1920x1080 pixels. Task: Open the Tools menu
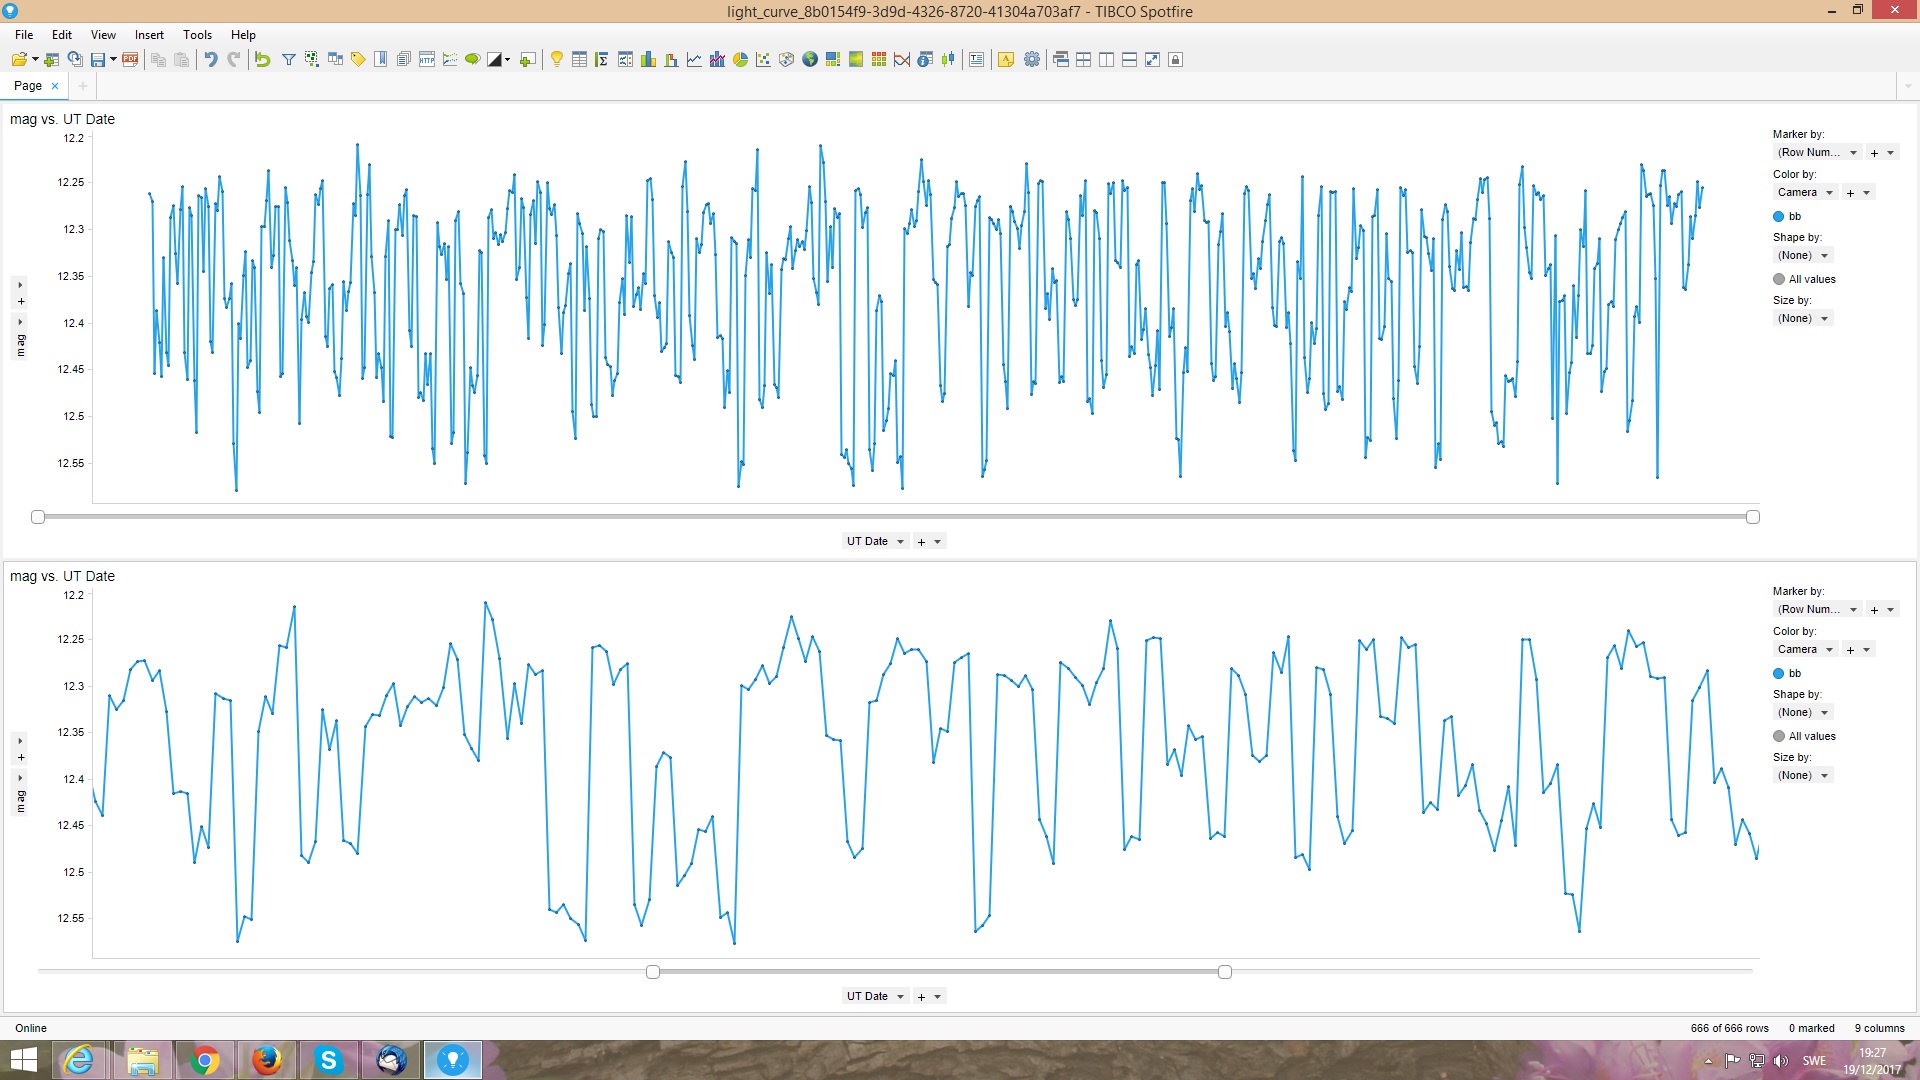pos(197,35)
